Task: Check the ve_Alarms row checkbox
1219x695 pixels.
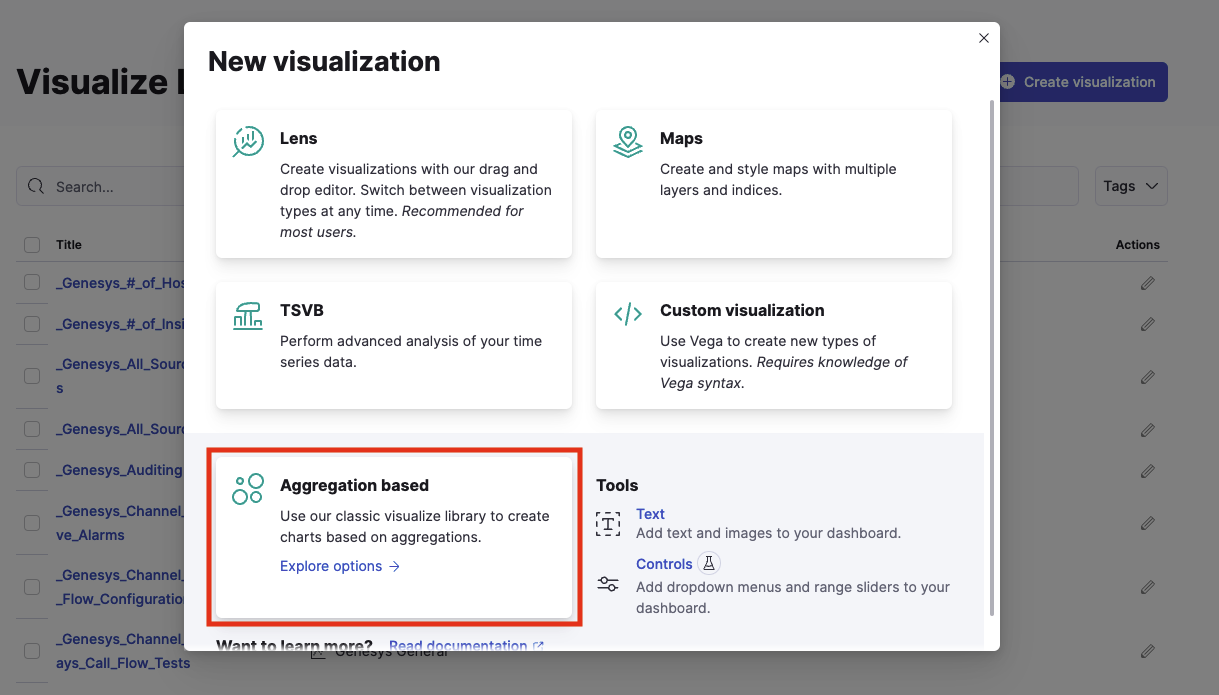Action: [x=32, y=523]
